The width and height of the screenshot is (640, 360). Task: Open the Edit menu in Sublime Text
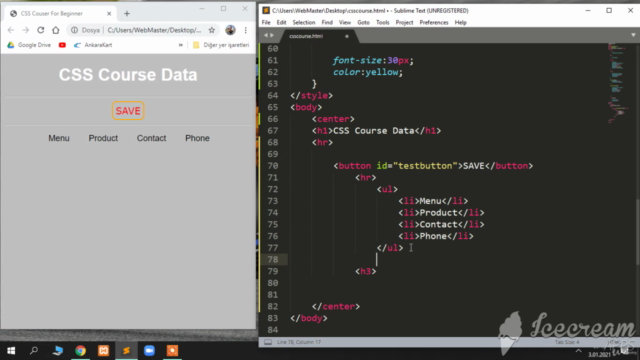tap(281, 22)
